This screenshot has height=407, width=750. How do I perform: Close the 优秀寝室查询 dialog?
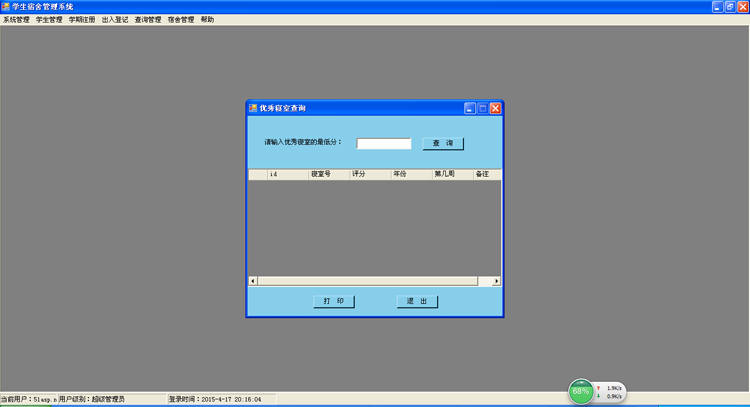[496, 109]
